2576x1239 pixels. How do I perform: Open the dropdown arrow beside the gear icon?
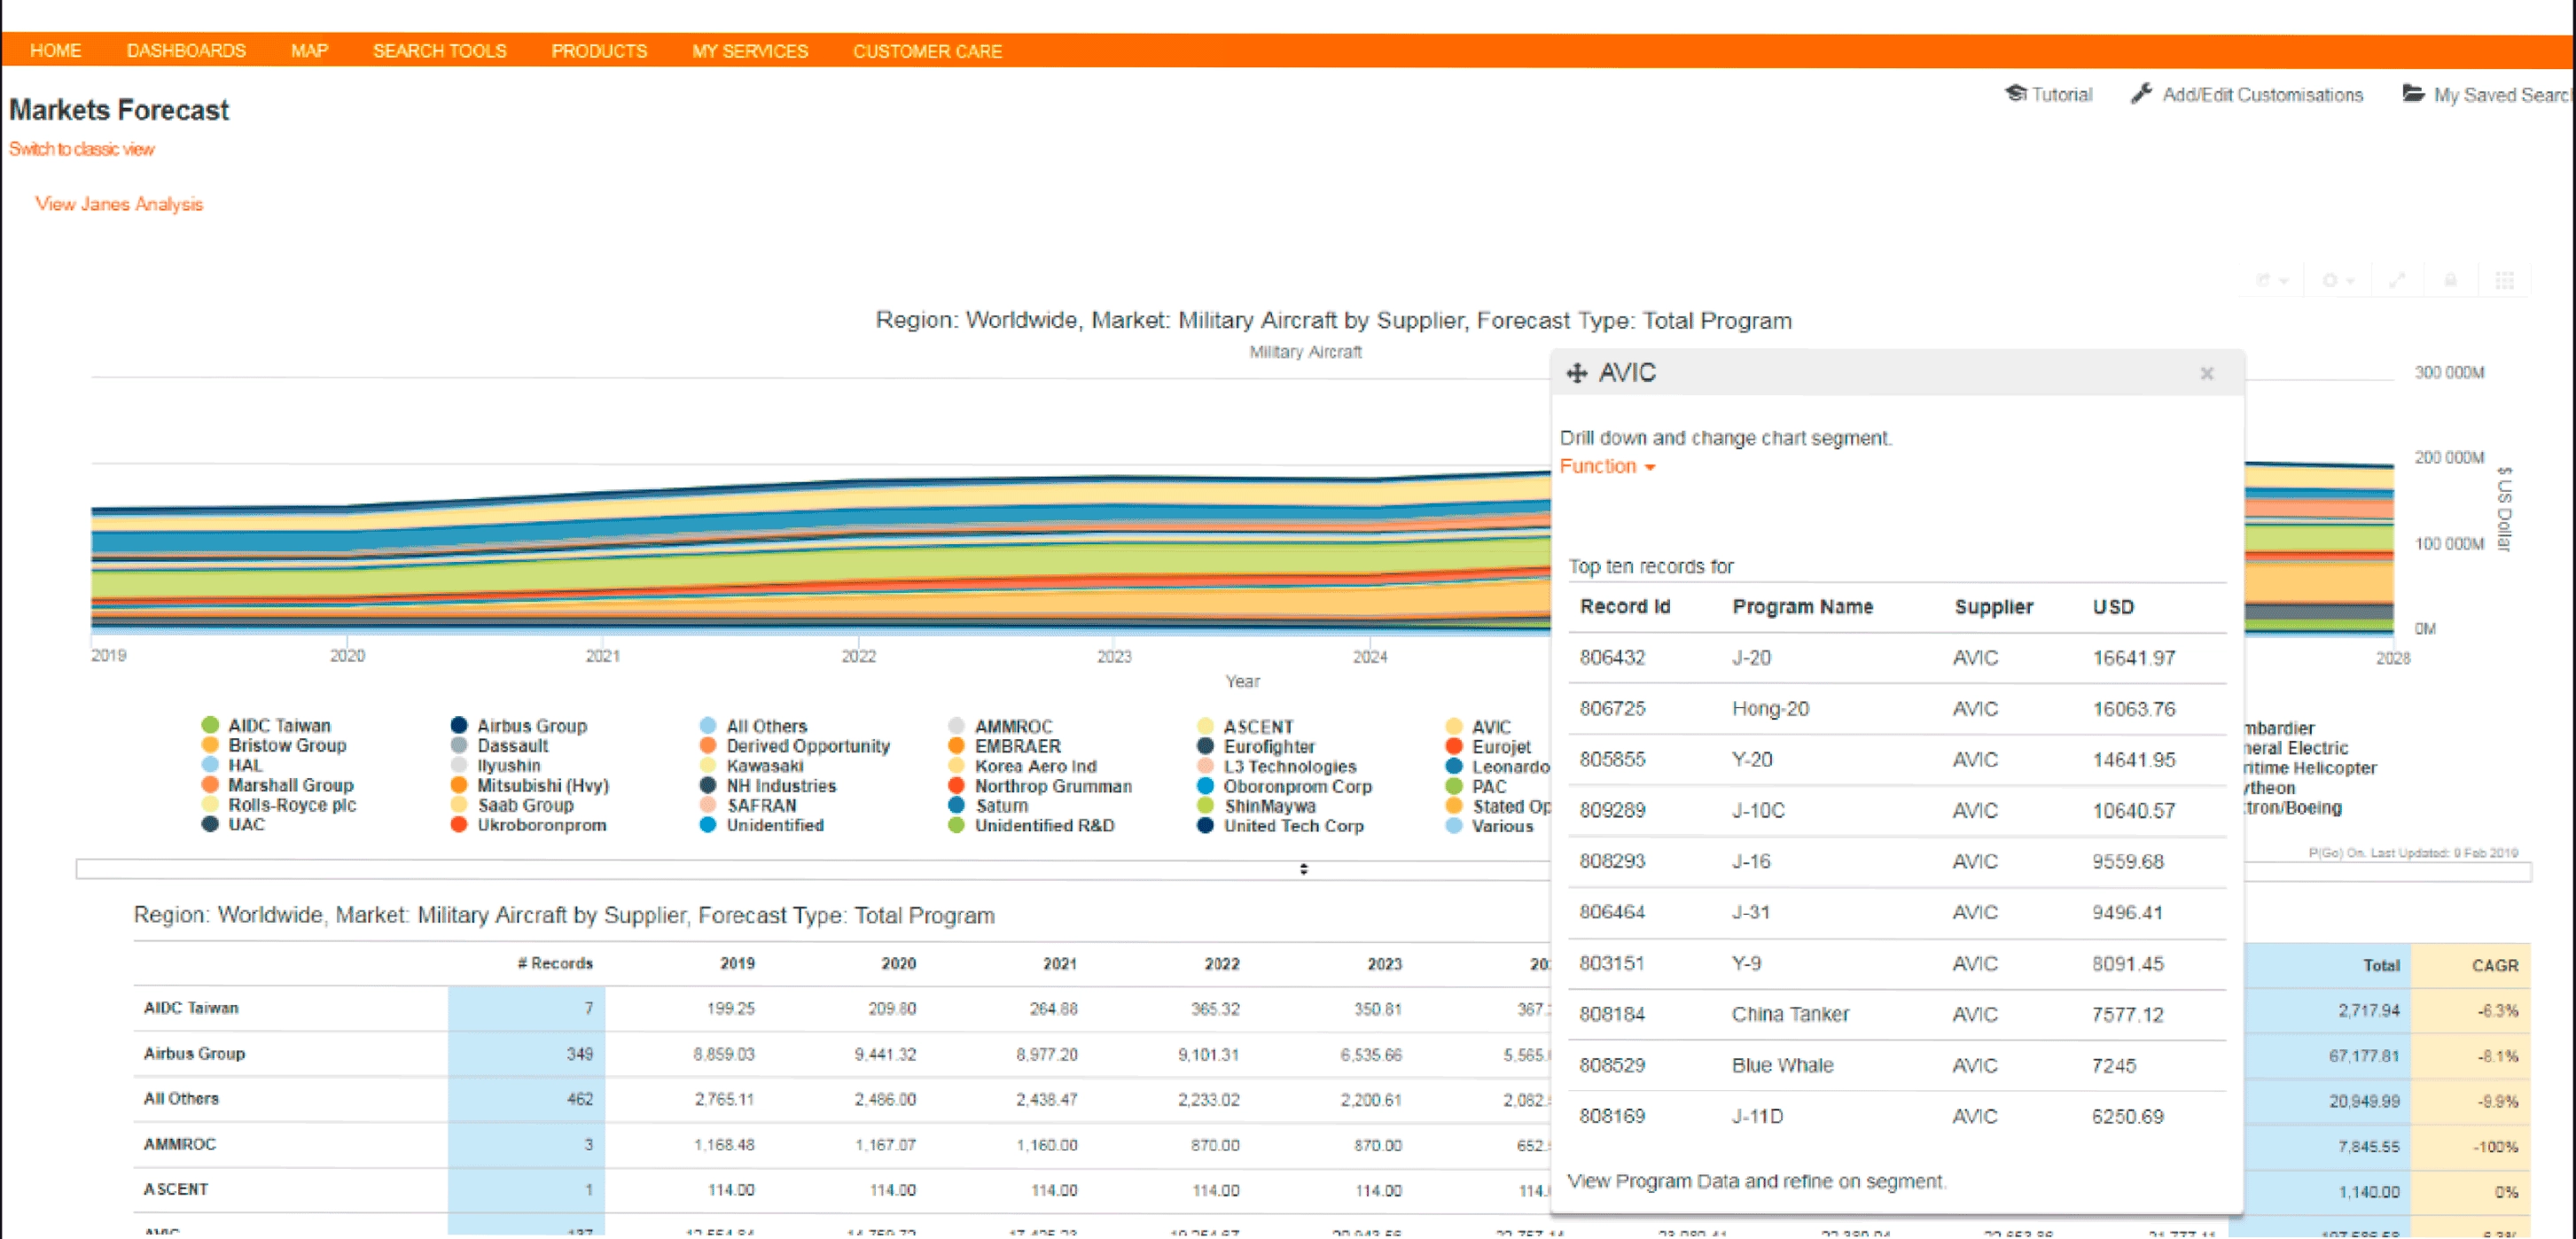pos(2350,281)
